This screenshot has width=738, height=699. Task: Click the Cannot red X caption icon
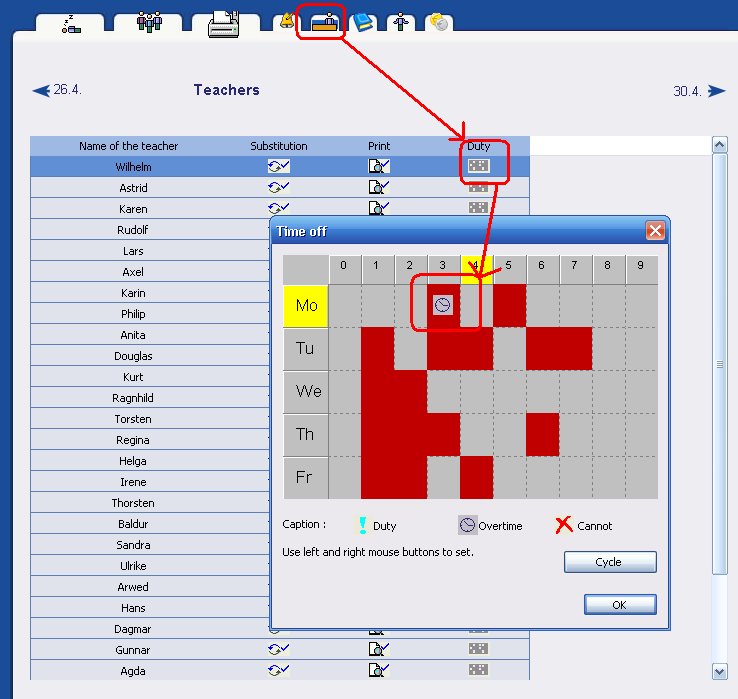[x=564, y=525]
